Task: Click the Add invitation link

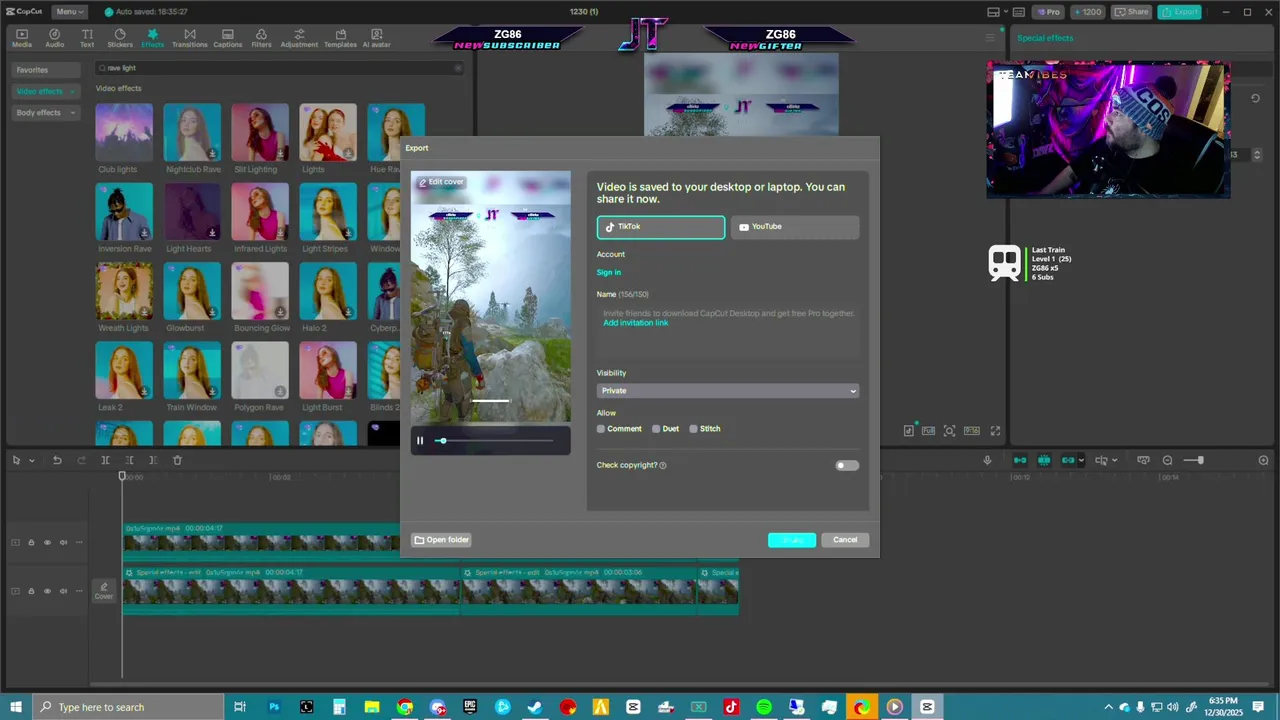Action: click(x=636, y=323)
